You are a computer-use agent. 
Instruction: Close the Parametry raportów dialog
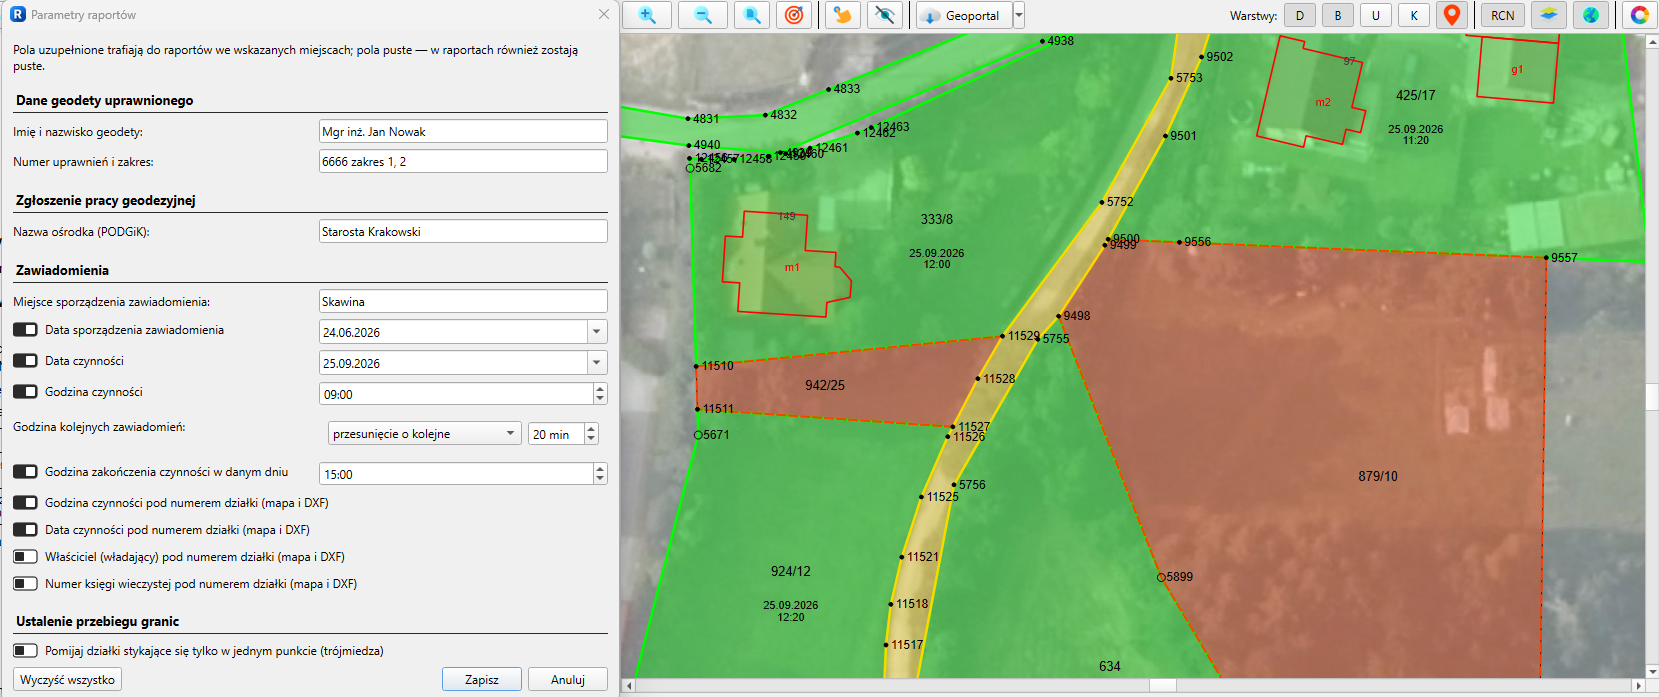tap(603, 15)
